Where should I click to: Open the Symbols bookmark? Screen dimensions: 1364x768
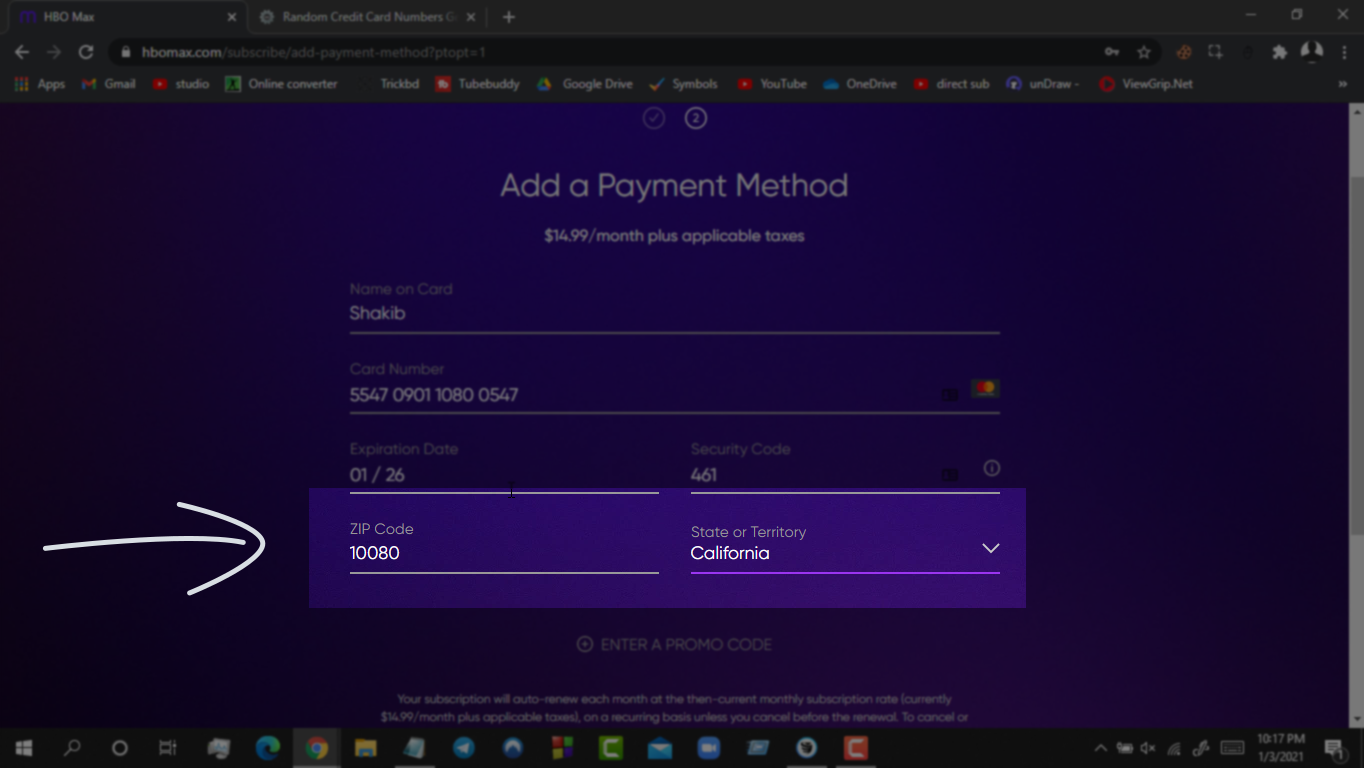(x=684, y=84)
